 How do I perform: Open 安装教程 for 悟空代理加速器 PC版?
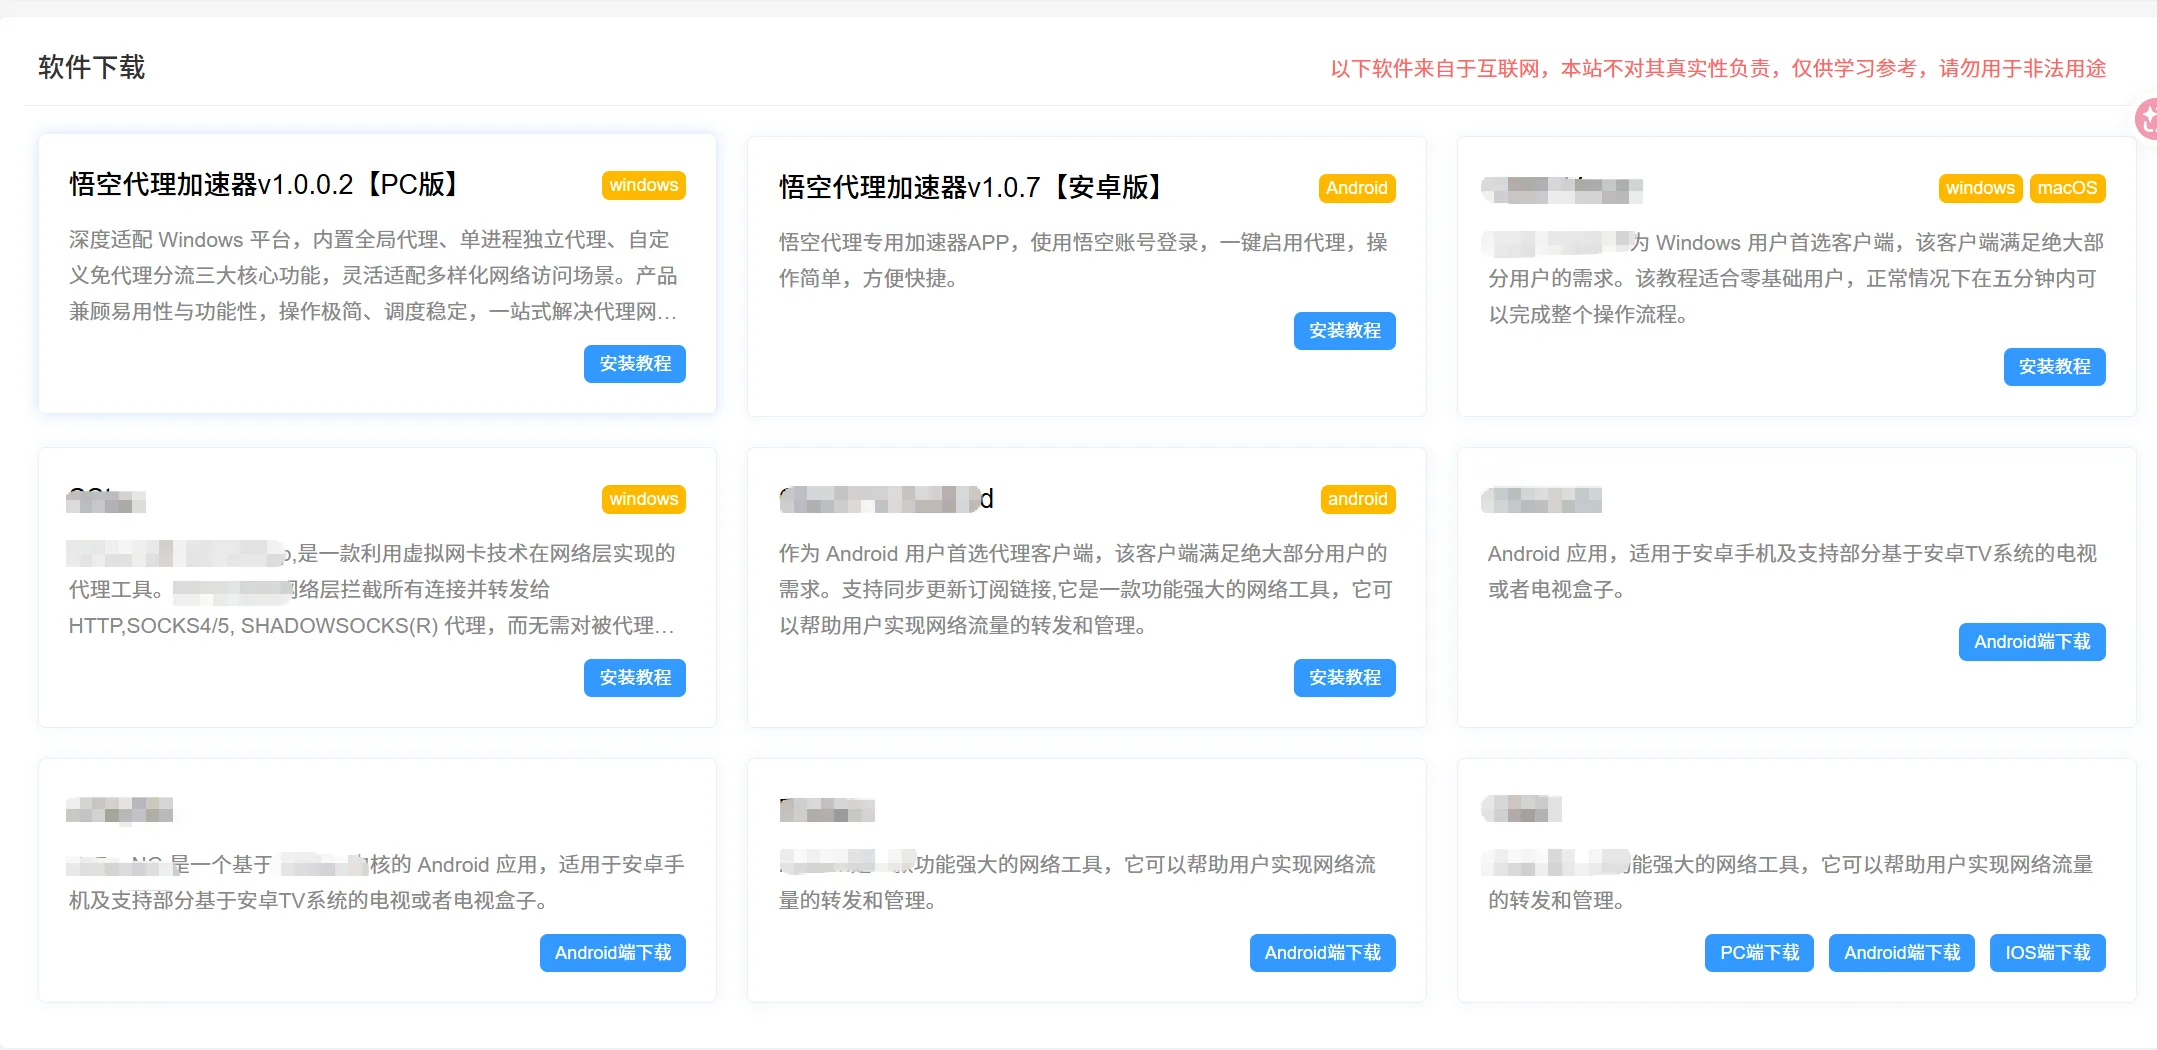coord(635,364)
